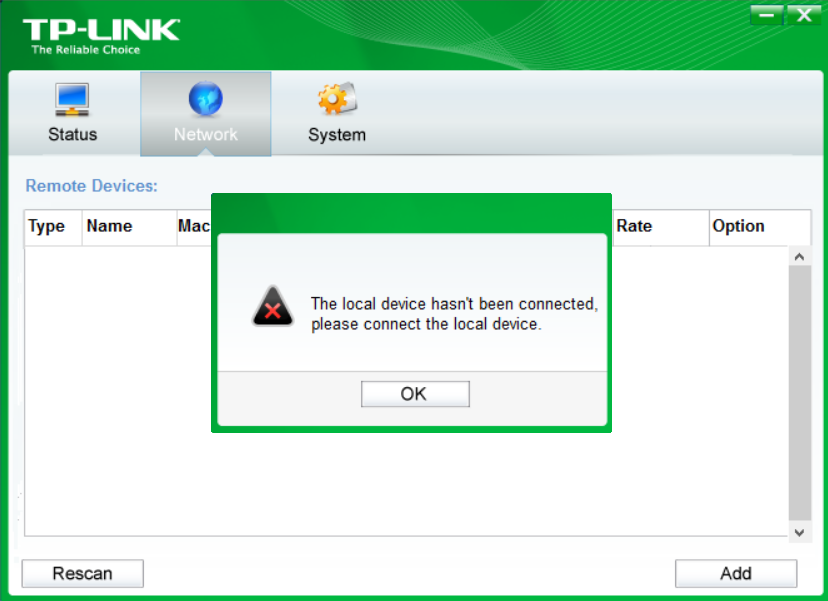Viewport: 828px width, 601px height.
Task: Click the Rescan button
Action: pyautogui.click(x=82, y=574)
